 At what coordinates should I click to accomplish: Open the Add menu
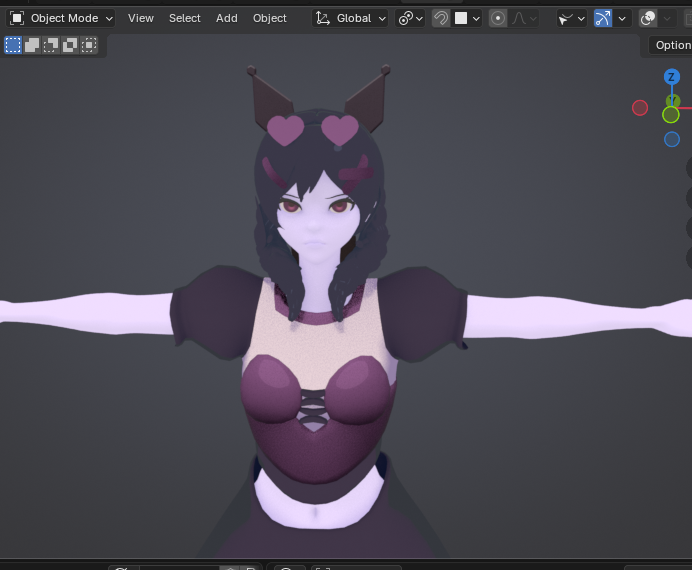coord(226,19)
